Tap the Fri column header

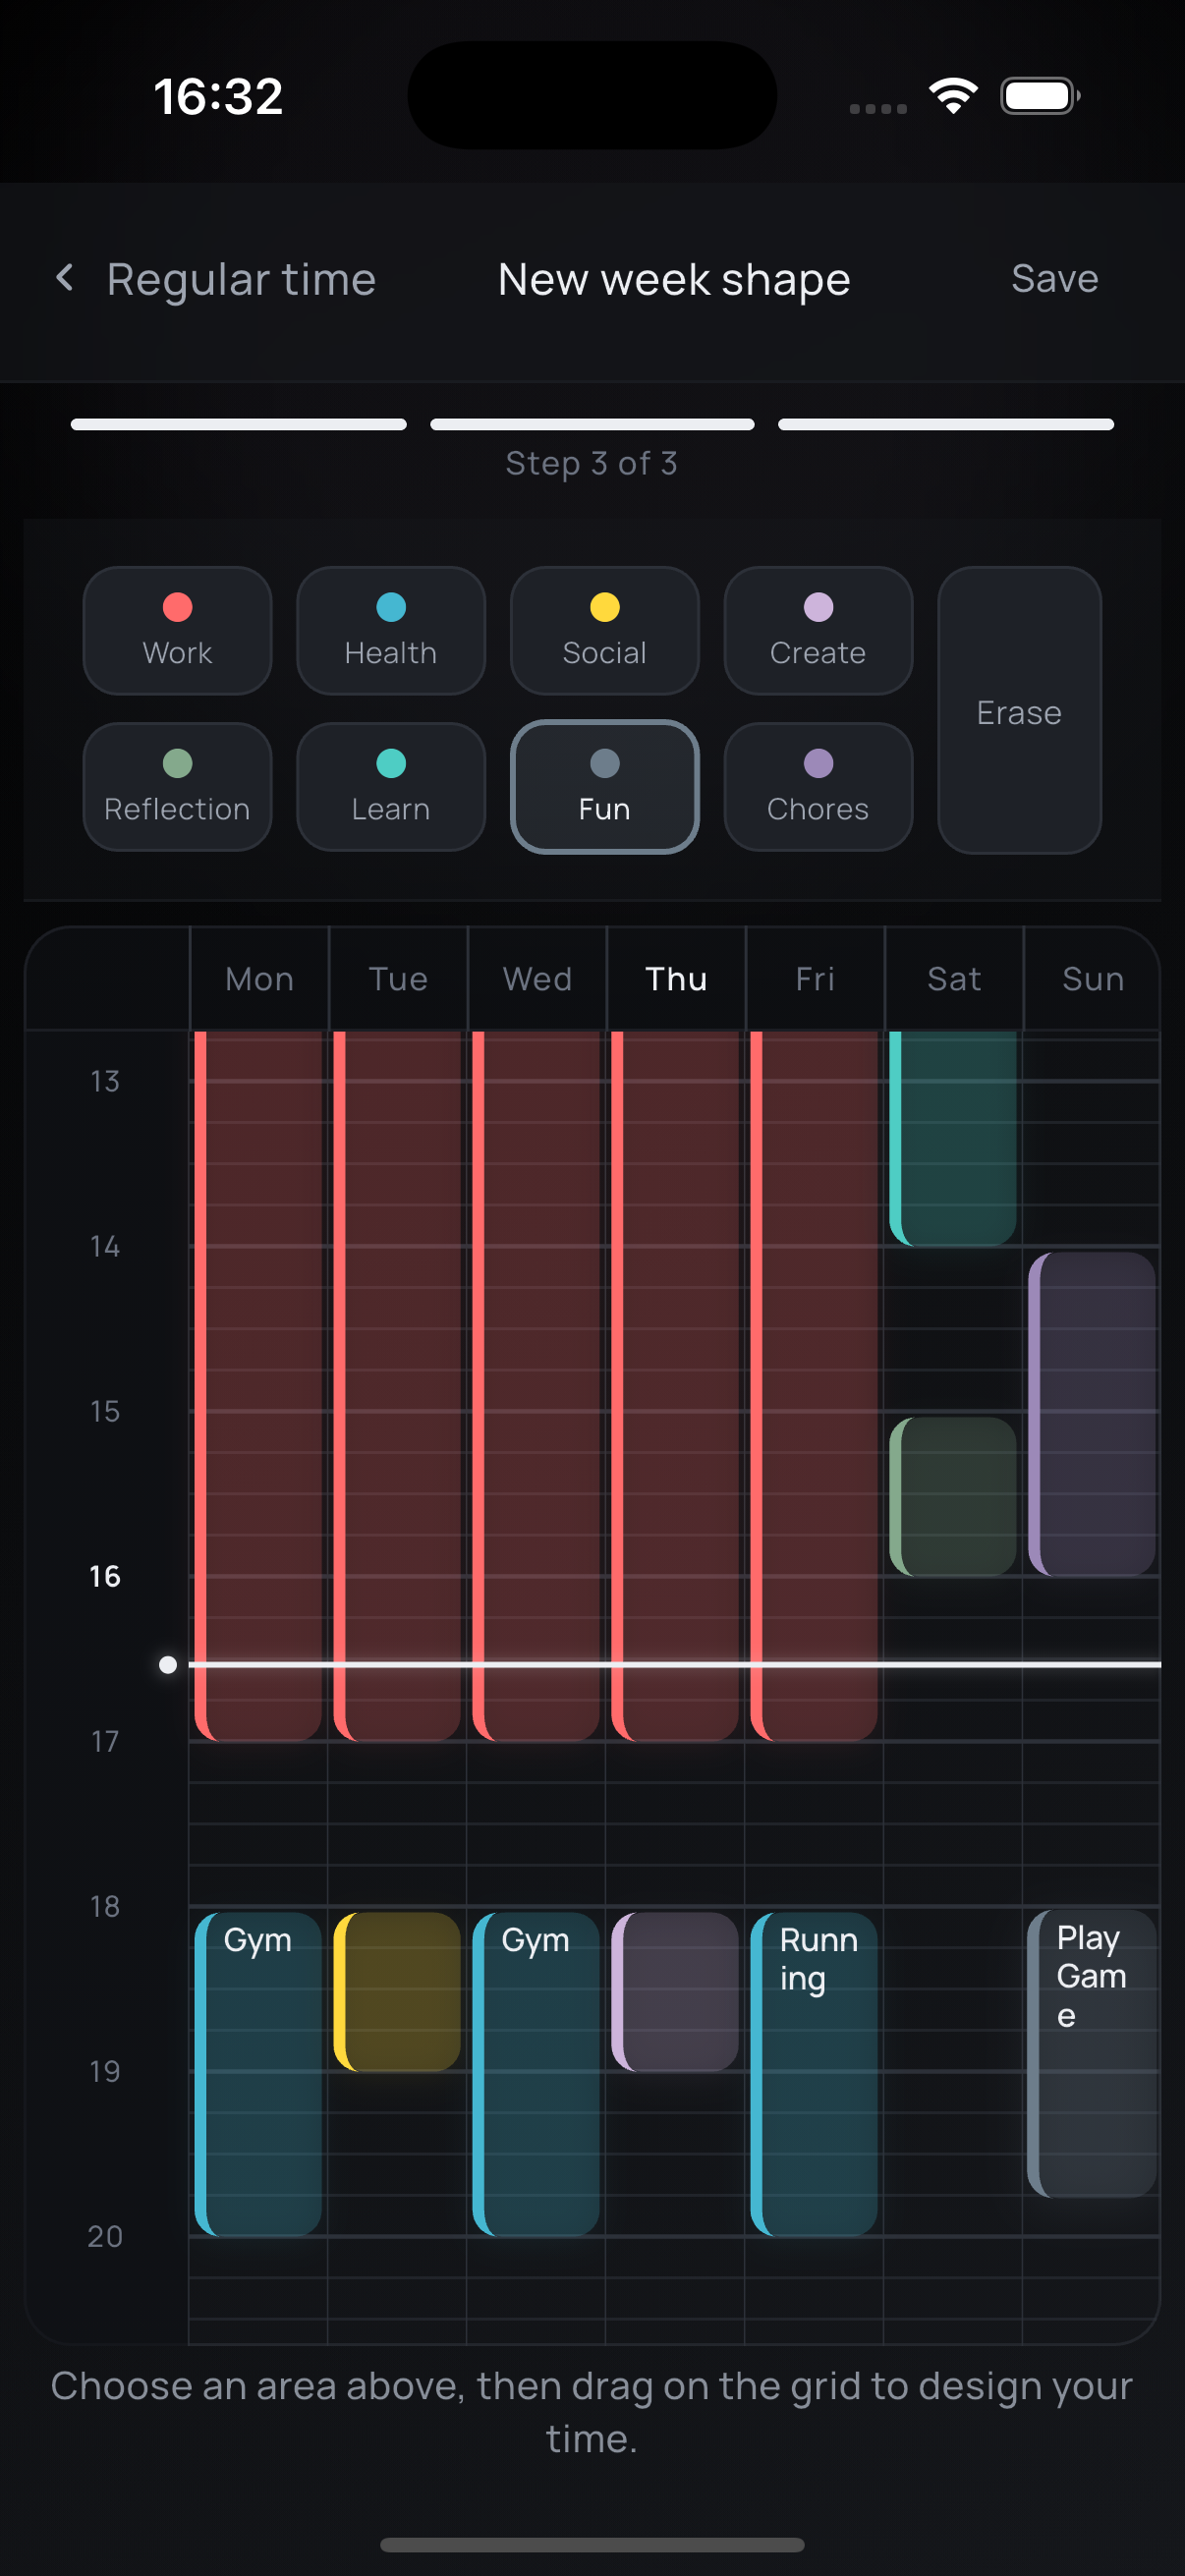815,979
